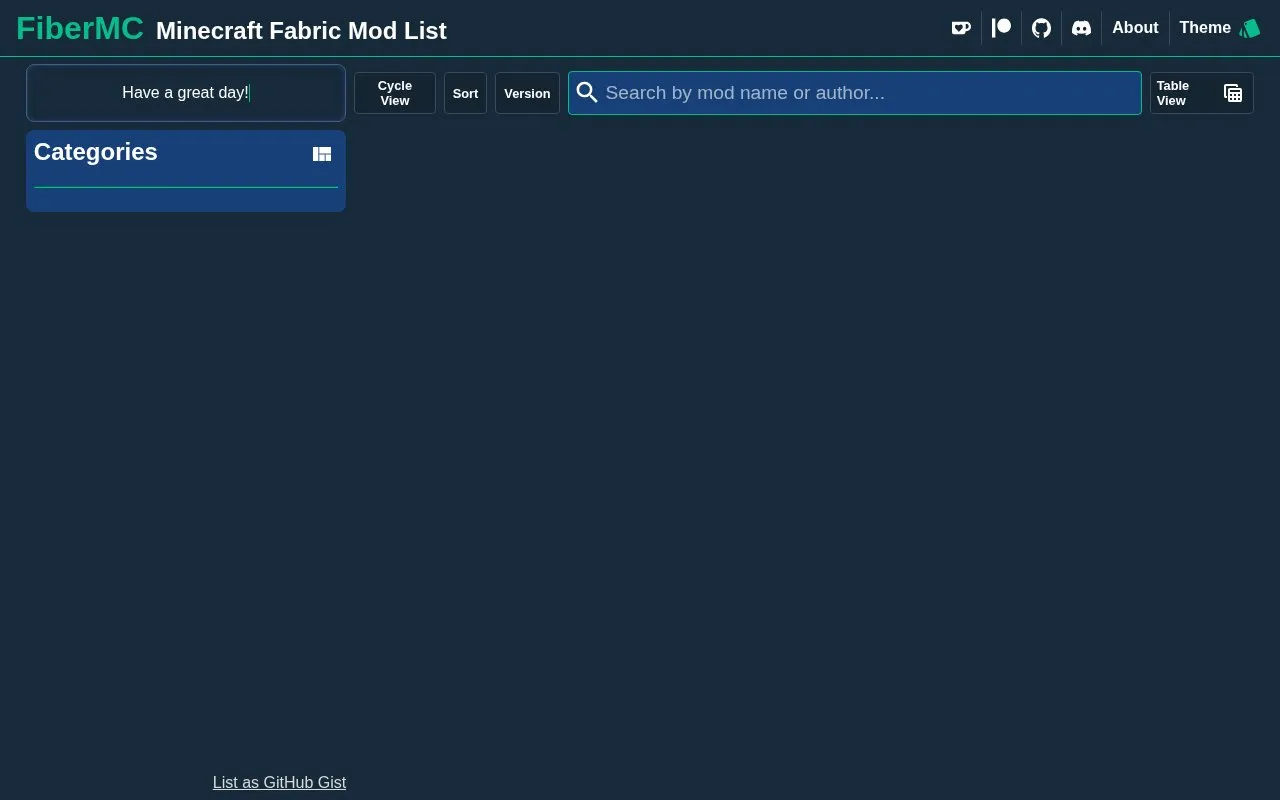Open the Patreon icon link
This screenshot has width=1280, height=800.
click(1001, 28)
